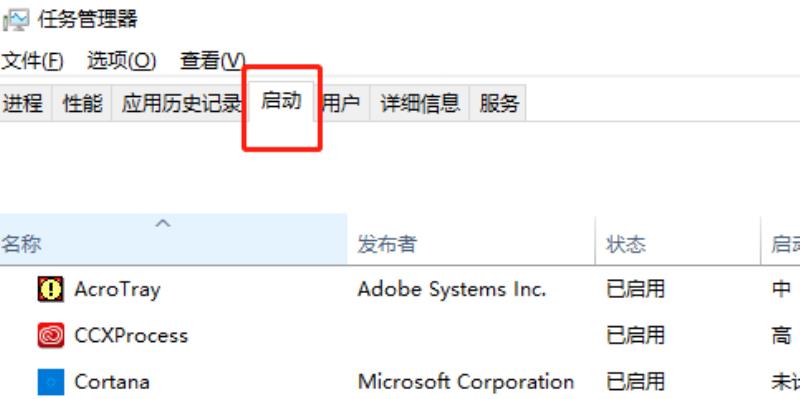Switch to the 详细信息 tab
This screenshot has width=800, height=399.
tap(420, 103)
